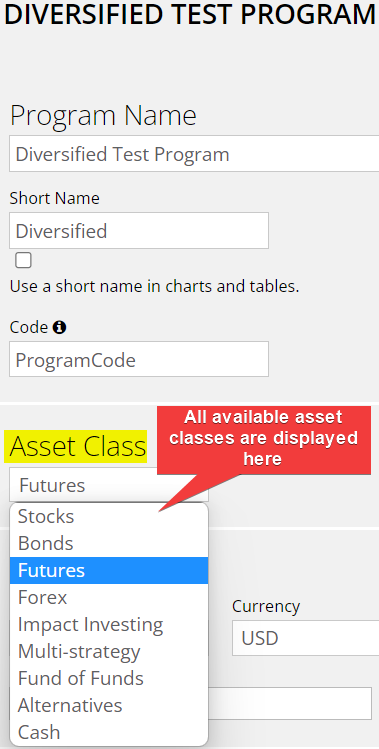Click the highlighted Asset Class heading
The width and height of the screenshot is (379, 749).
pyautogui.click(x=76, y=447)
